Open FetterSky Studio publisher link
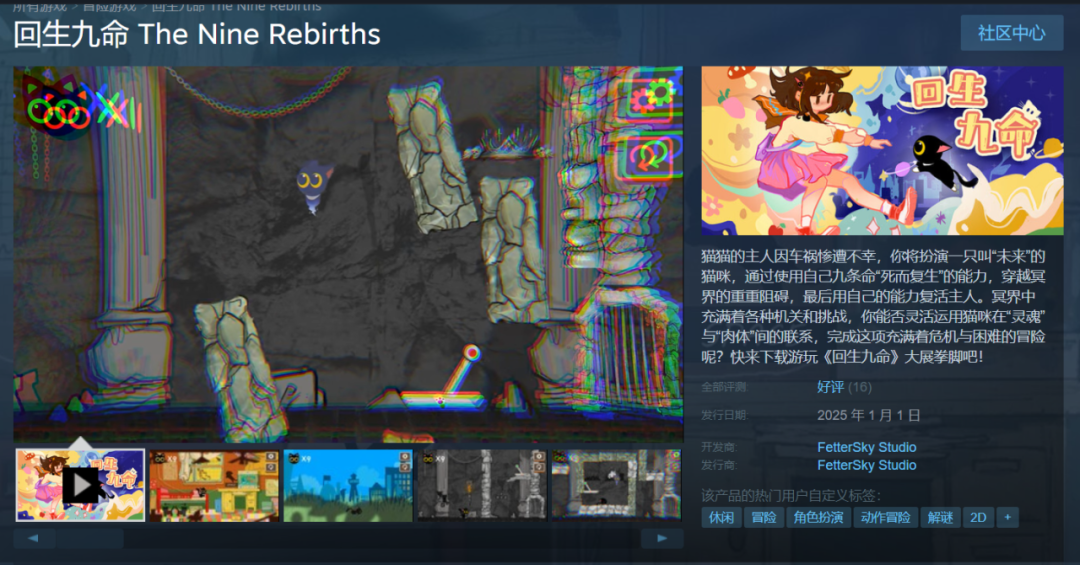This screenshot has height=565, width=1080. [866, 465]
